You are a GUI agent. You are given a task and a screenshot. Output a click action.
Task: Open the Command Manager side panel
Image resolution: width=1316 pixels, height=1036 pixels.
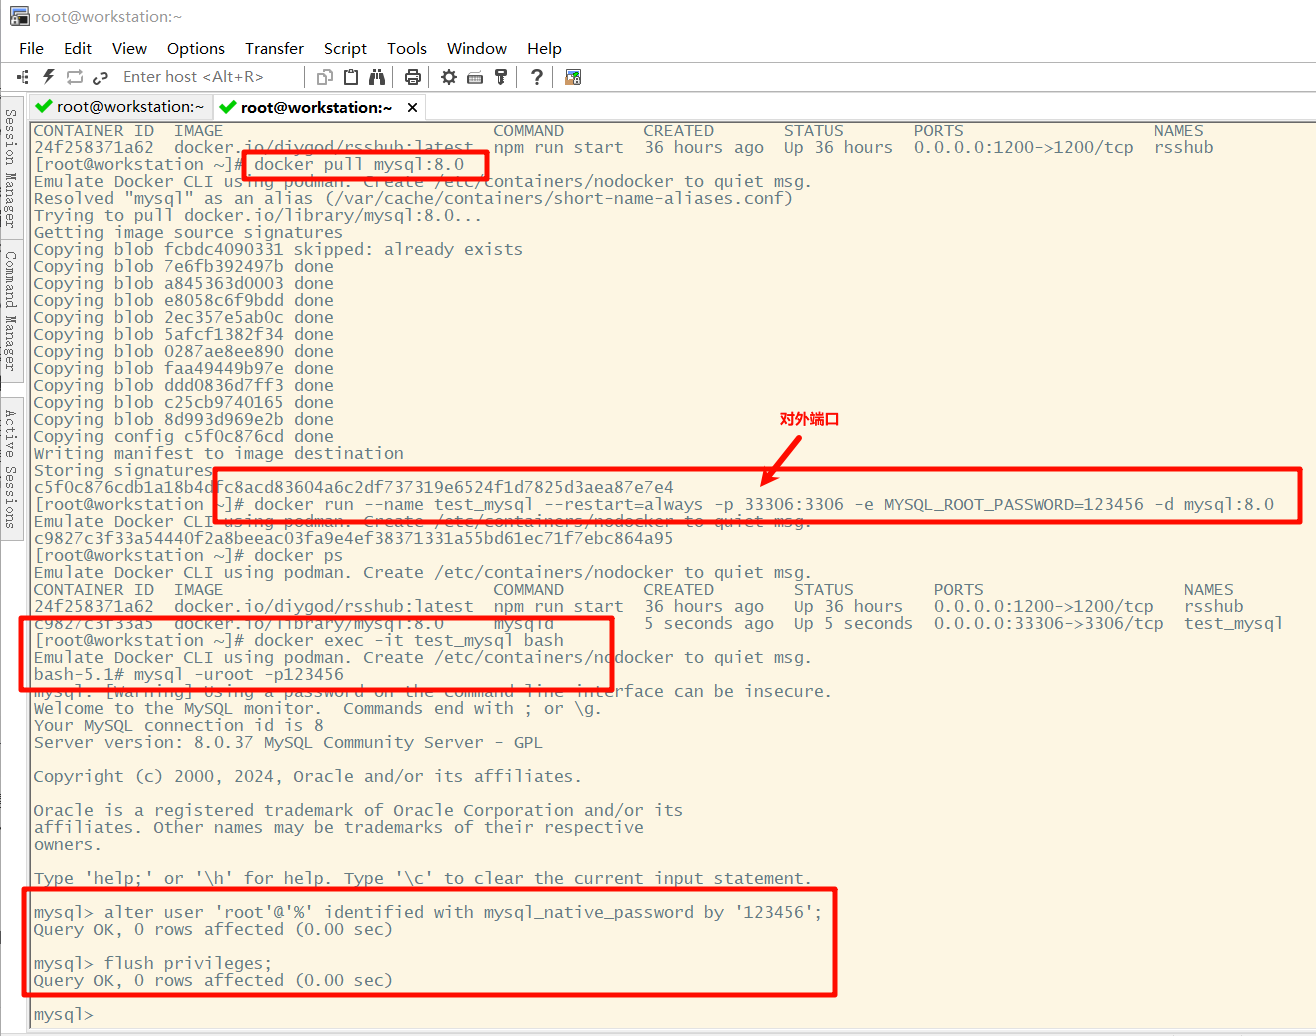(x=11, y=310)
